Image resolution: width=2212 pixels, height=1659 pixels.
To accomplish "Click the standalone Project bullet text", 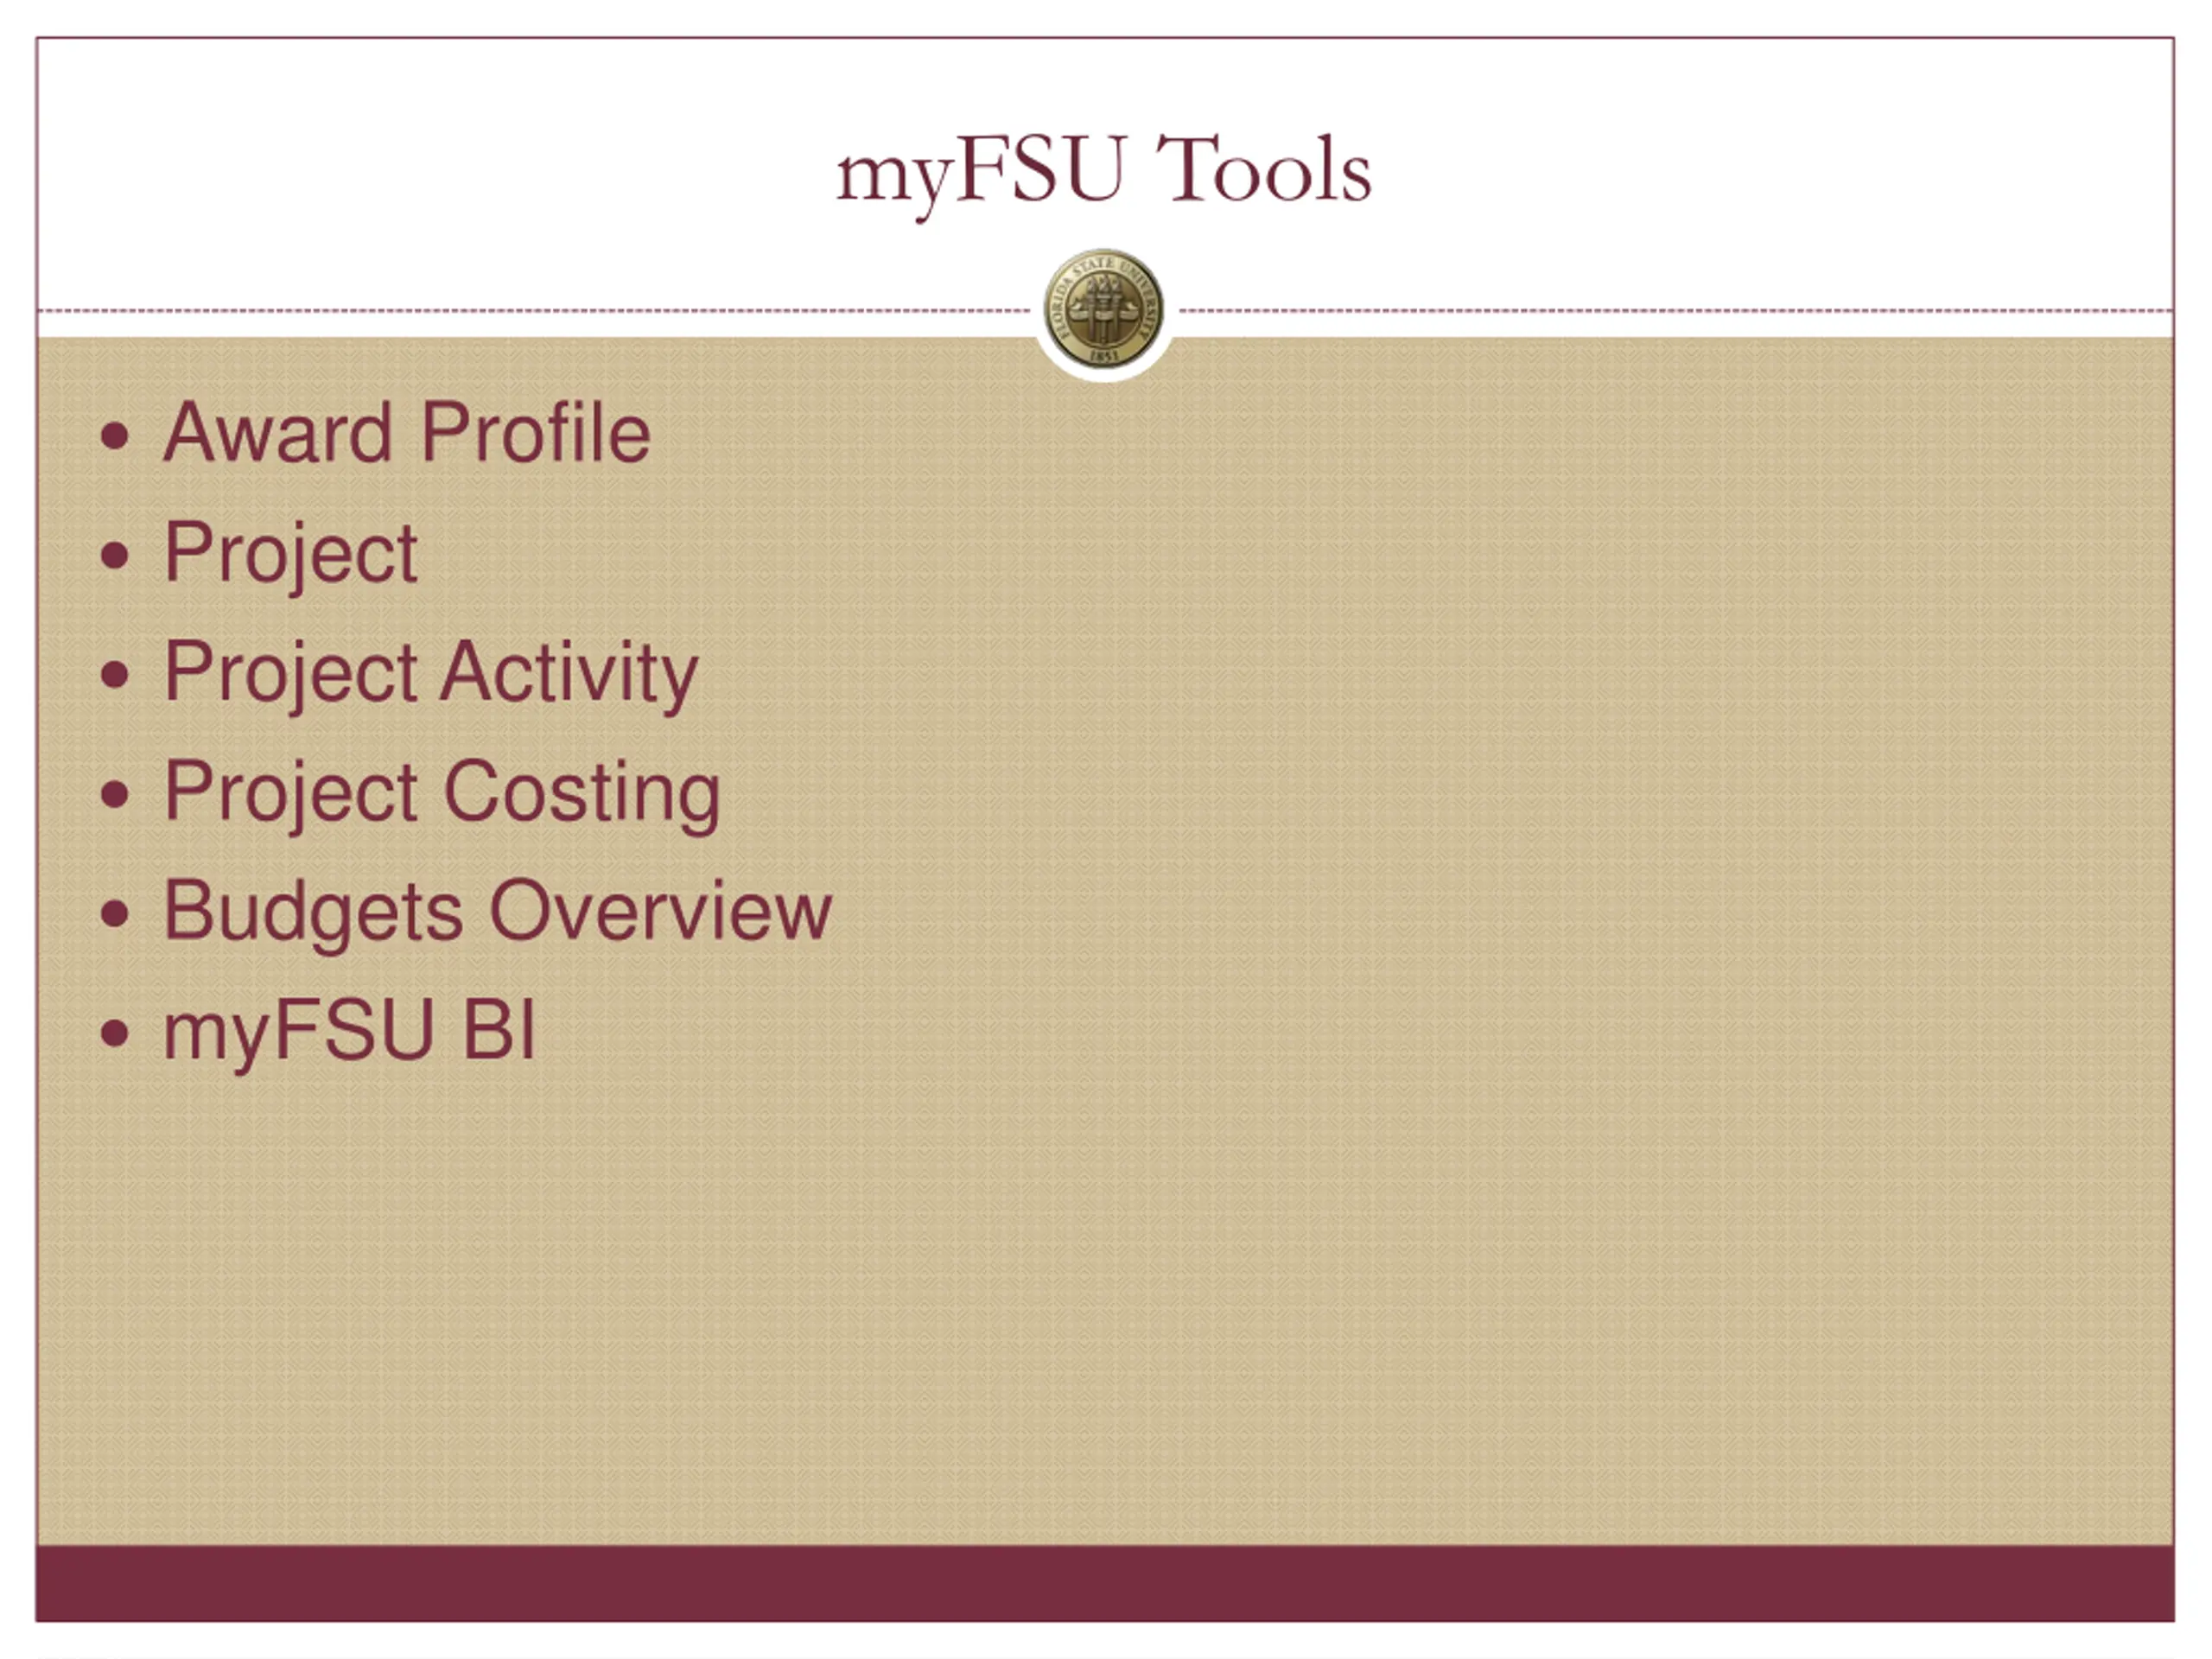I will coord(290,556).
